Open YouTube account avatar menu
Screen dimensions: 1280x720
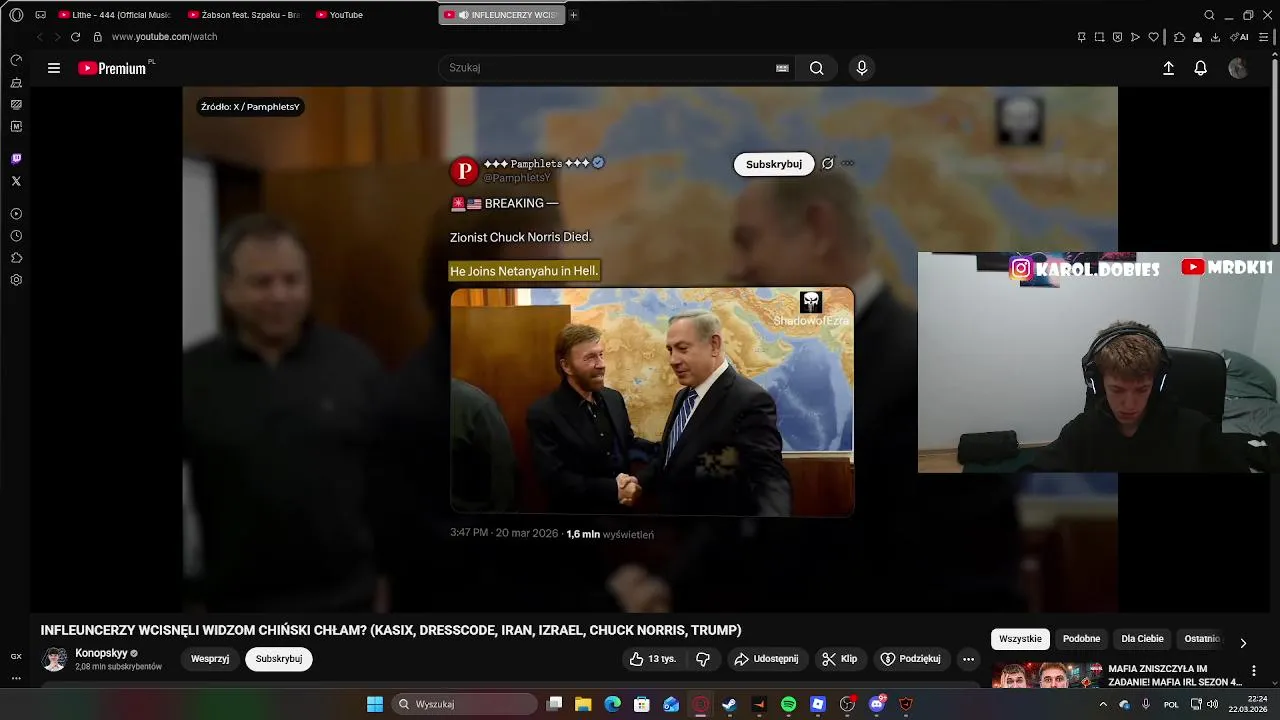[1238, 68]
